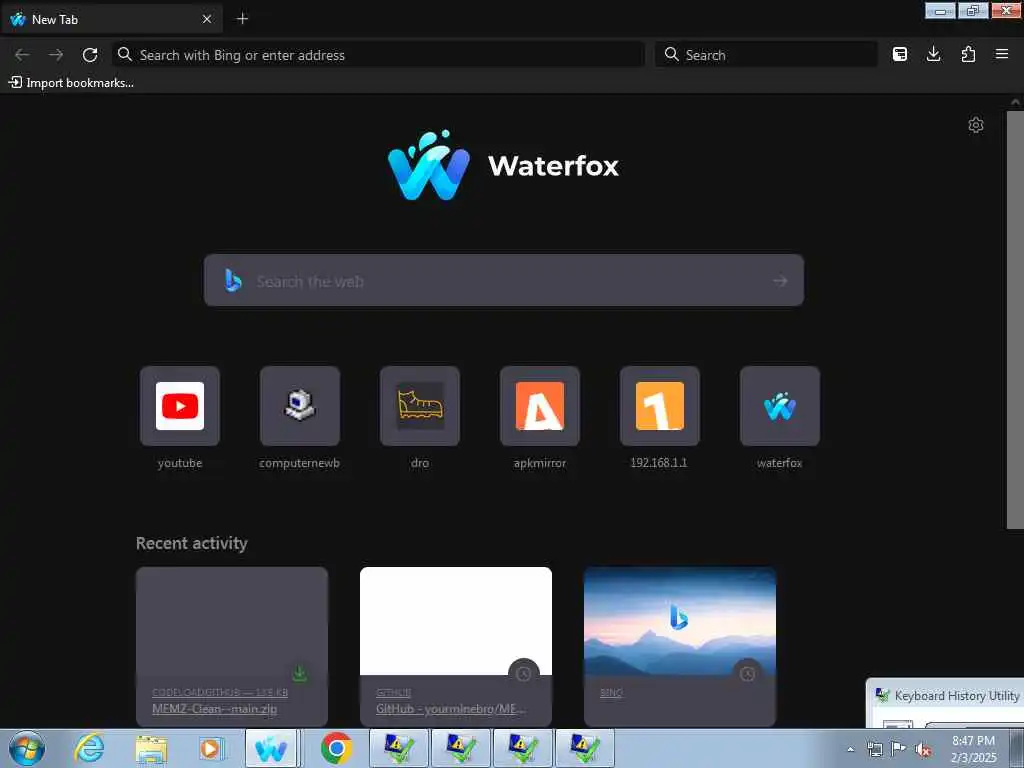
Task: Open MEMZ-Clean--main.zip download card
Action: (x=232, y=647)
